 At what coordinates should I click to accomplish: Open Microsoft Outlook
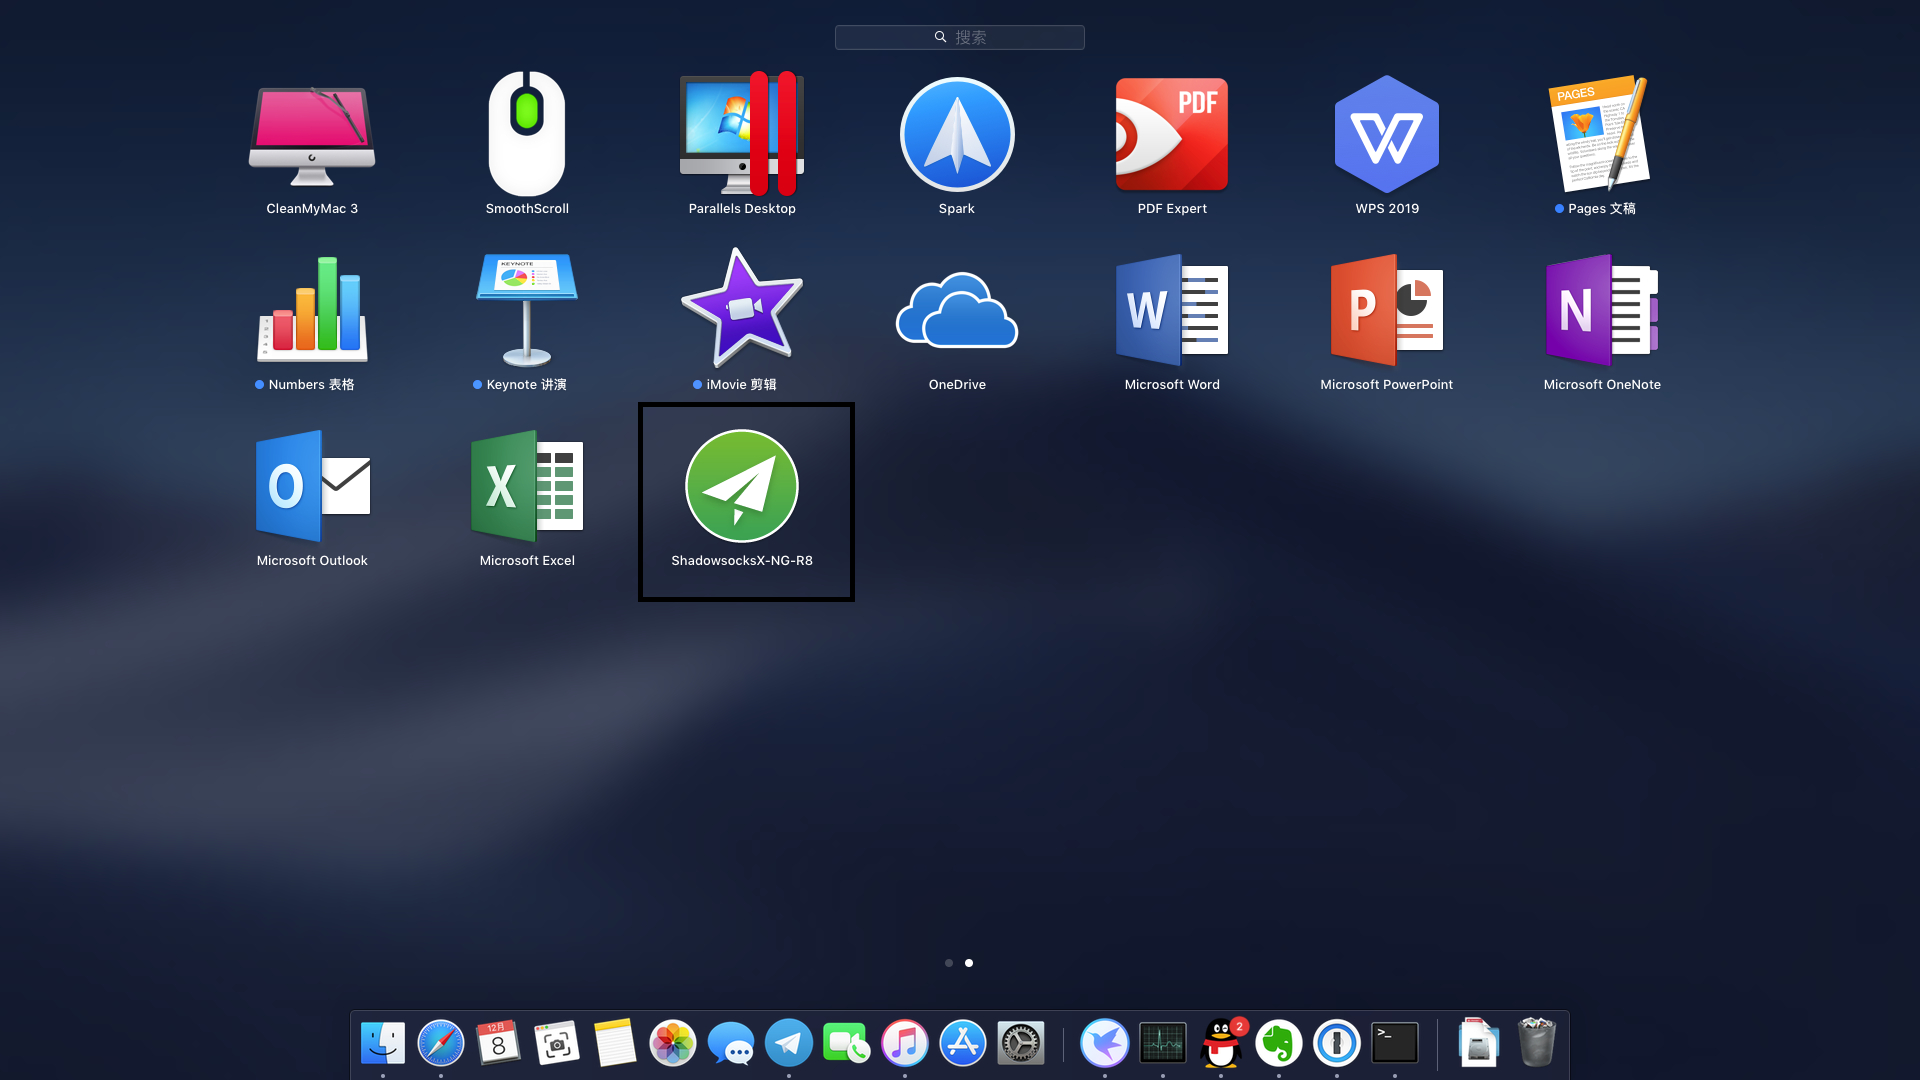[x=312, y=487]
